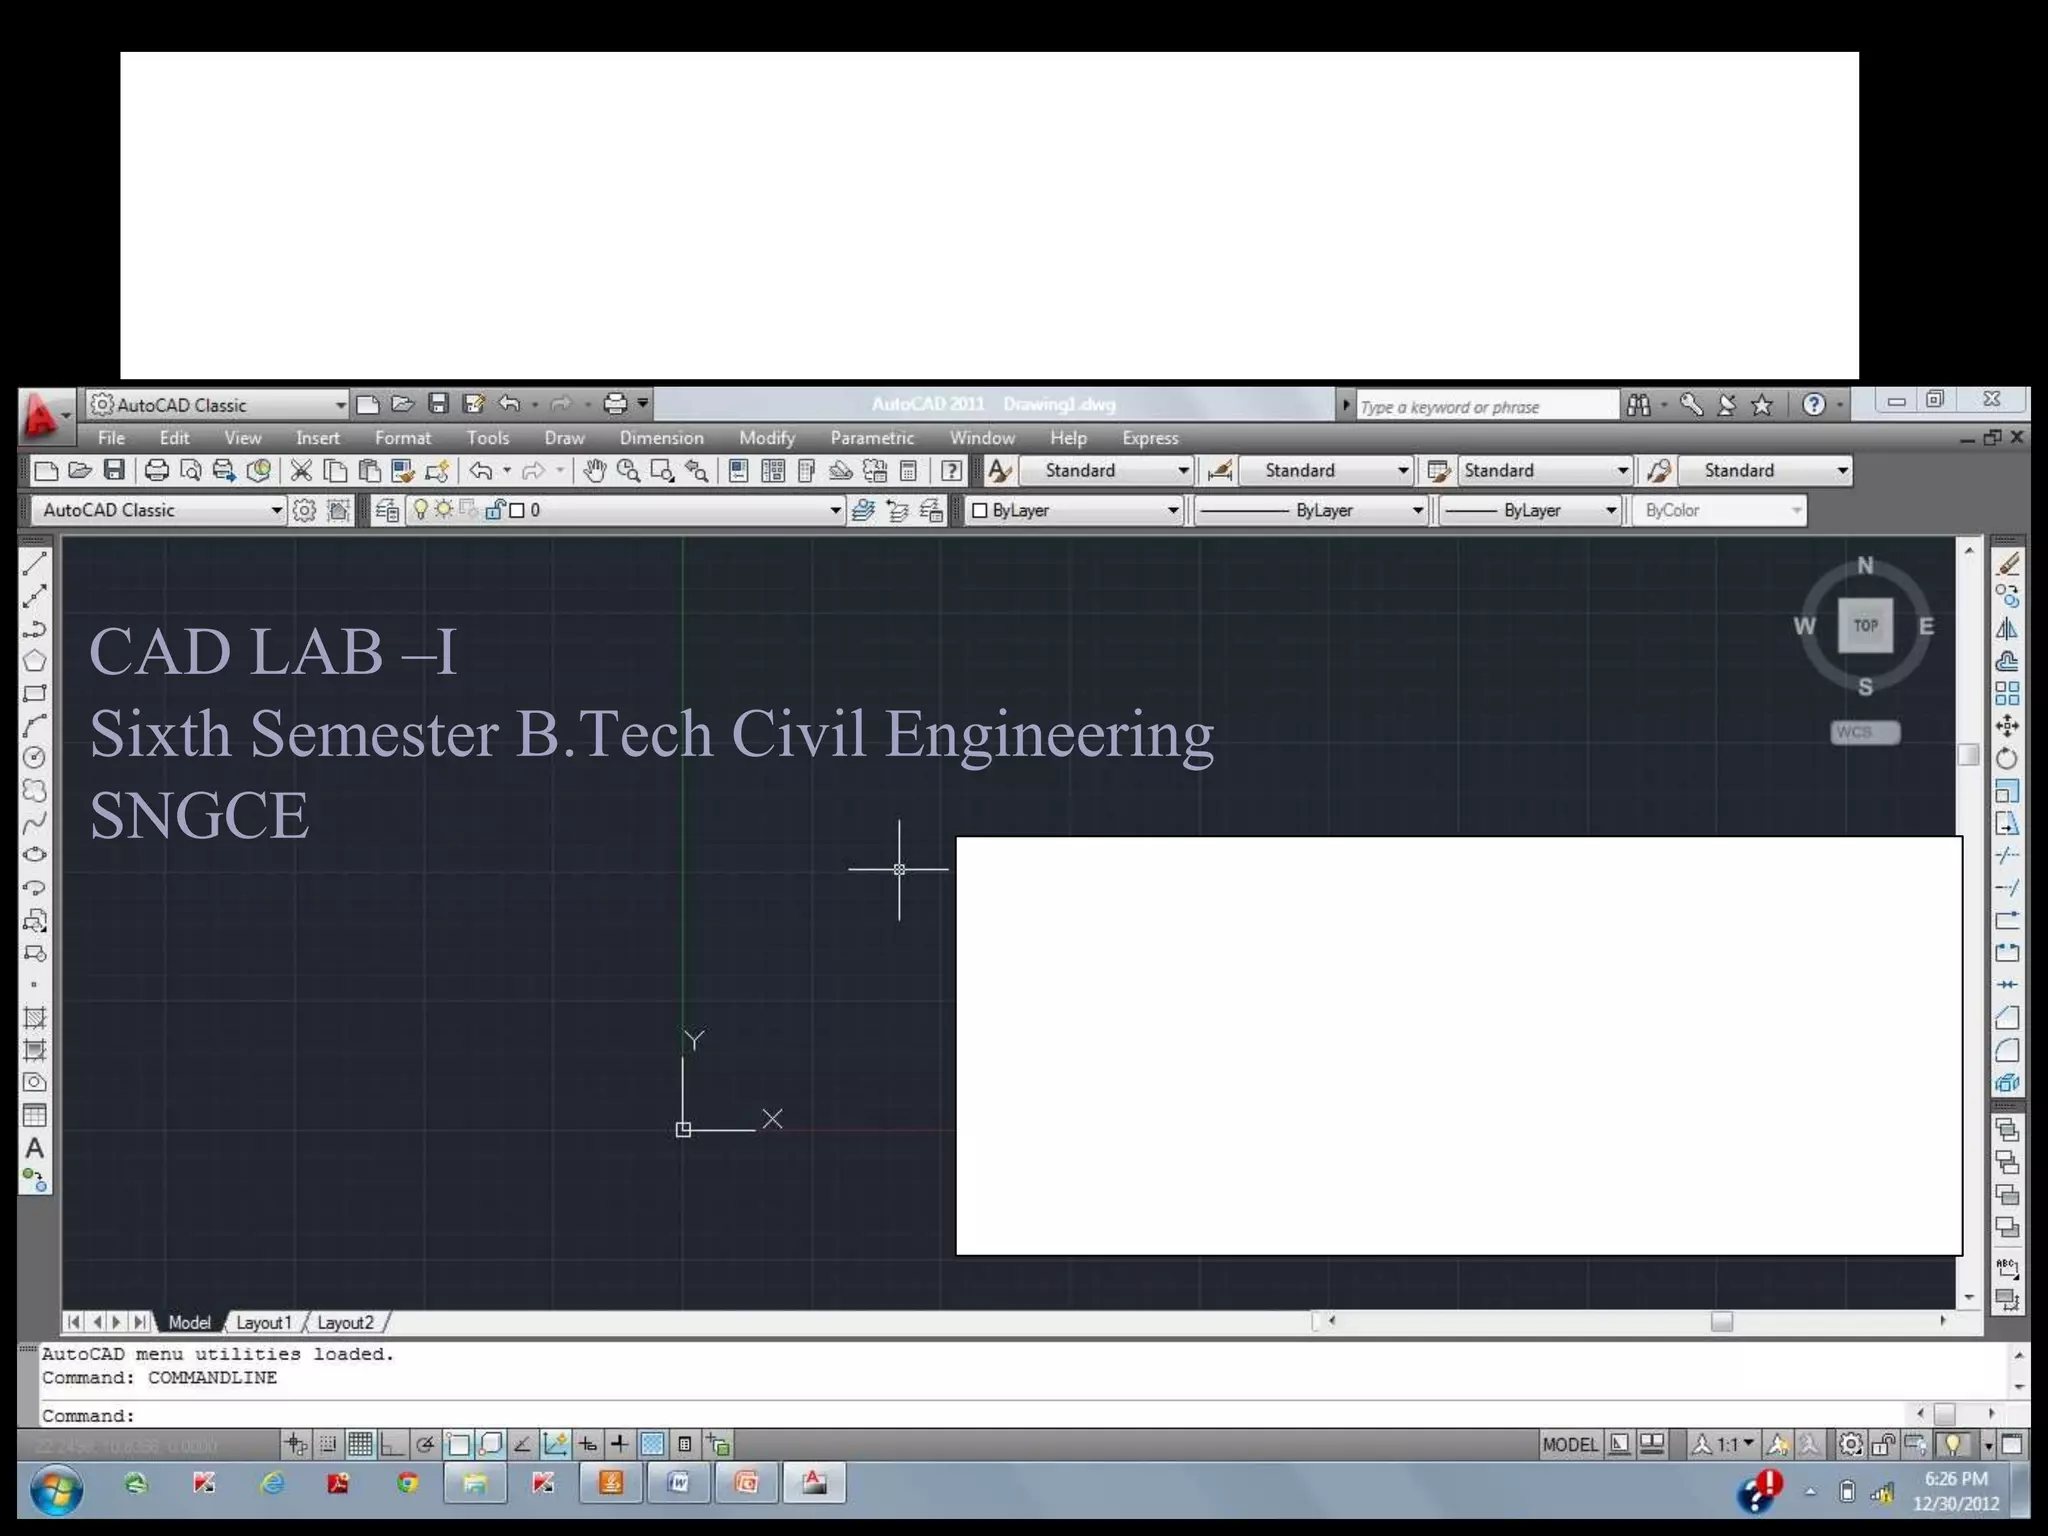
Task: Select the Erase tool in Modify toolbar
Action: pyautogui.click(x=2006, y=564)
